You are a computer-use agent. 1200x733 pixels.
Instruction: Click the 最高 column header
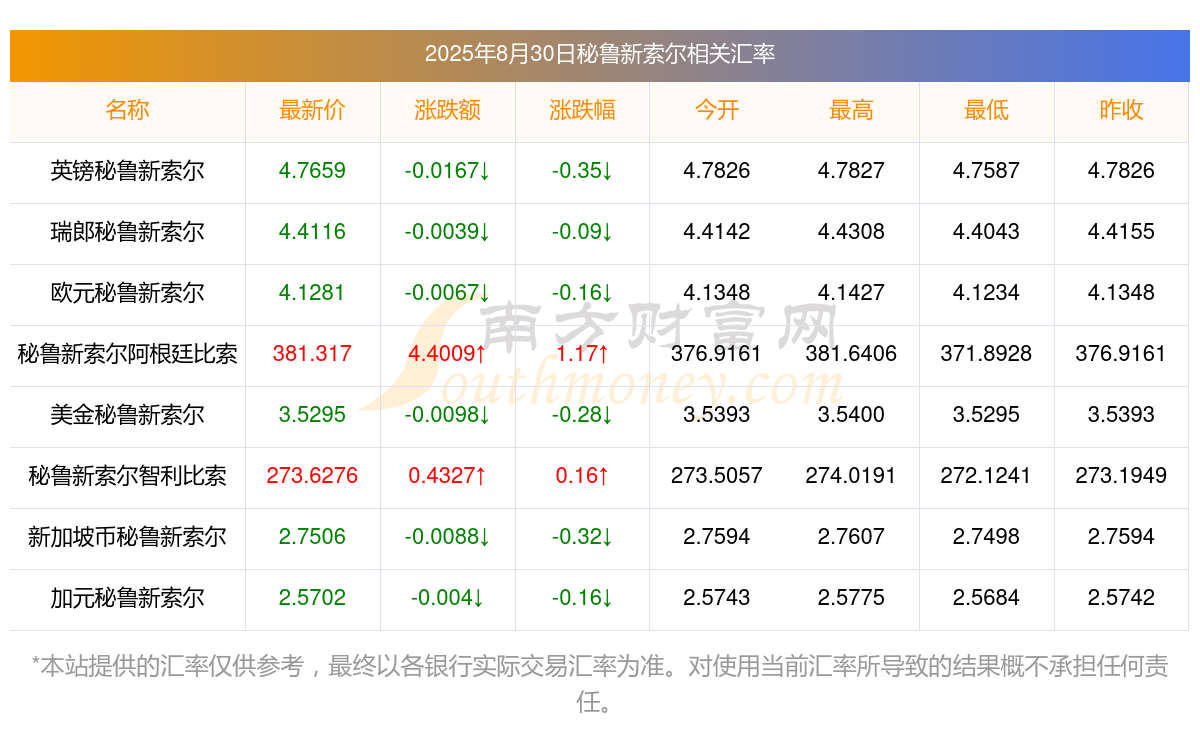point(852,110)
